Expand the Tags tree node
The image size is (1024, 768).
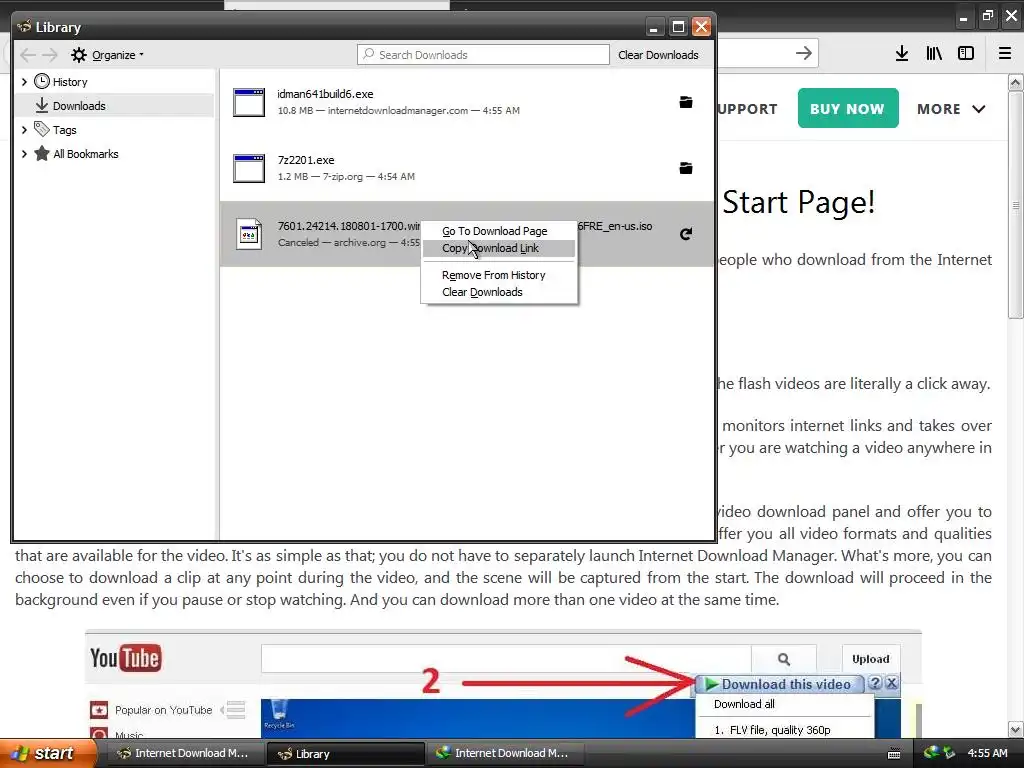[24, 130]
